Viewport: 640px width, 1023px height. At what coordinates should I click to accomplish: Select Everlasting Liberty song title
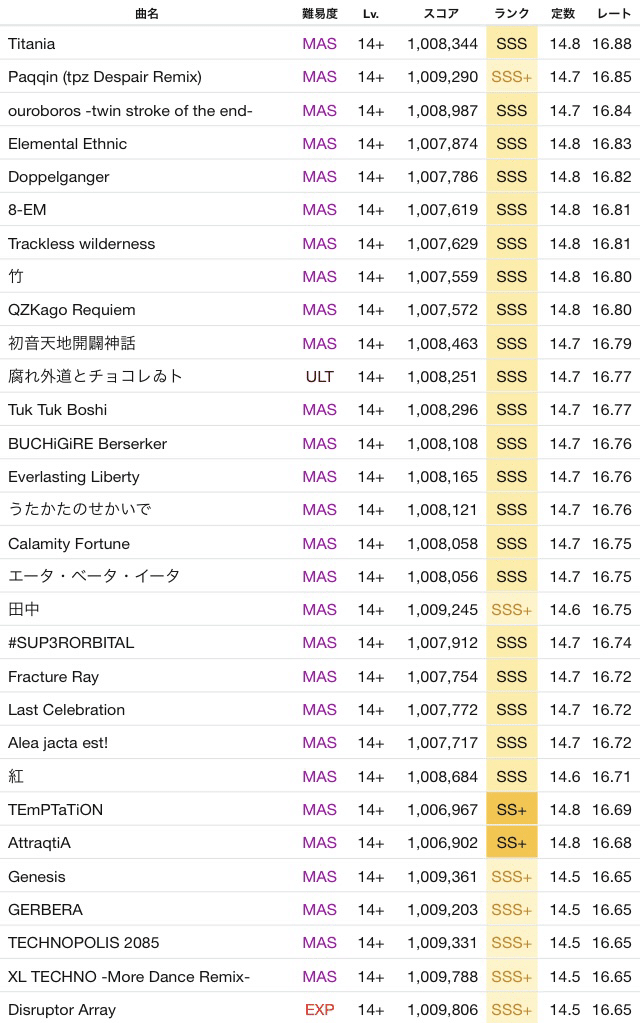pos(74,477)
